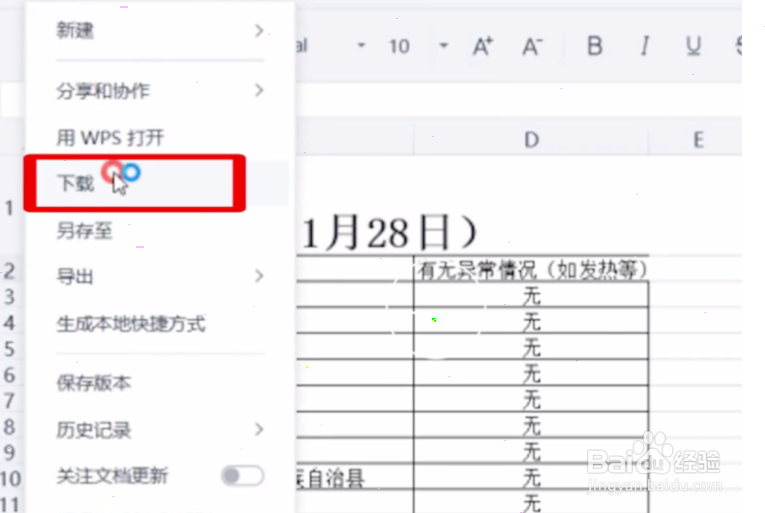Expand the 导出 submenu chevron
Image resolution: width=765 pixels, height=513 pixels.
tap(259, 276)
